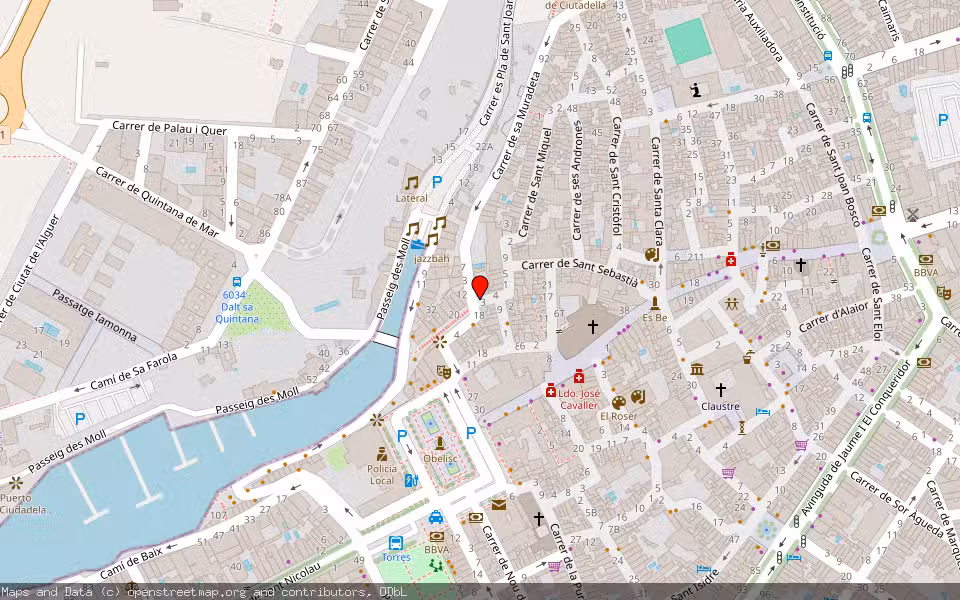Screen dimensions: 960x600
Task: Select the two-people social facility icon
Action: pyautogui.click(x=732, y=304)
